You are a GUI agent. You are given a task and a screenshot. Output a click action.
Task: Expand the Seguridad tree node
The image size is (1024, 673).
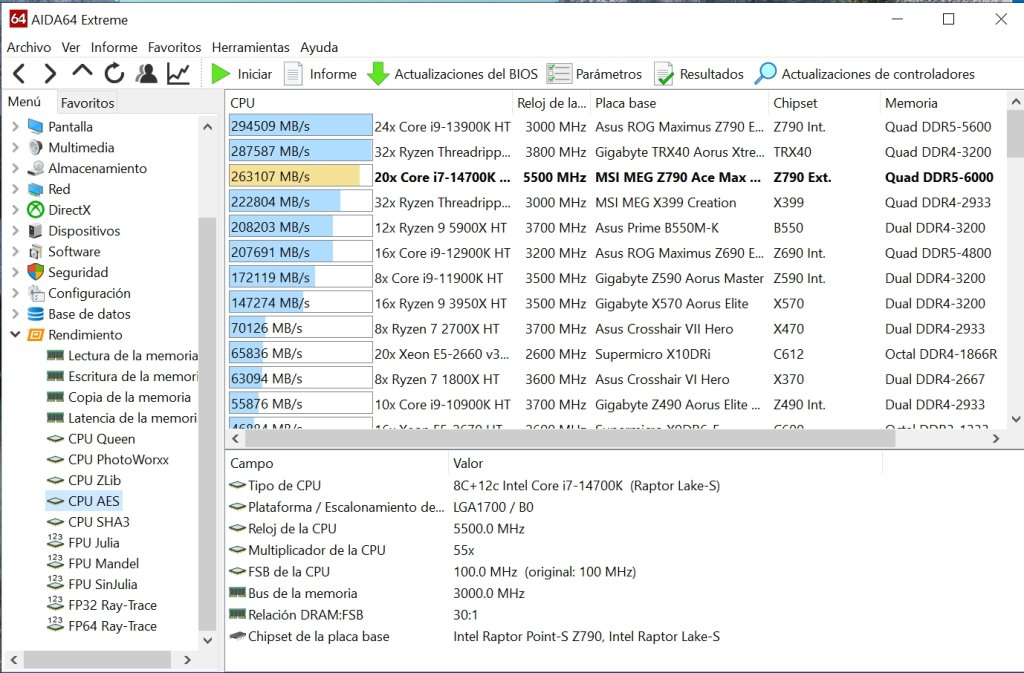coord(16,272)
